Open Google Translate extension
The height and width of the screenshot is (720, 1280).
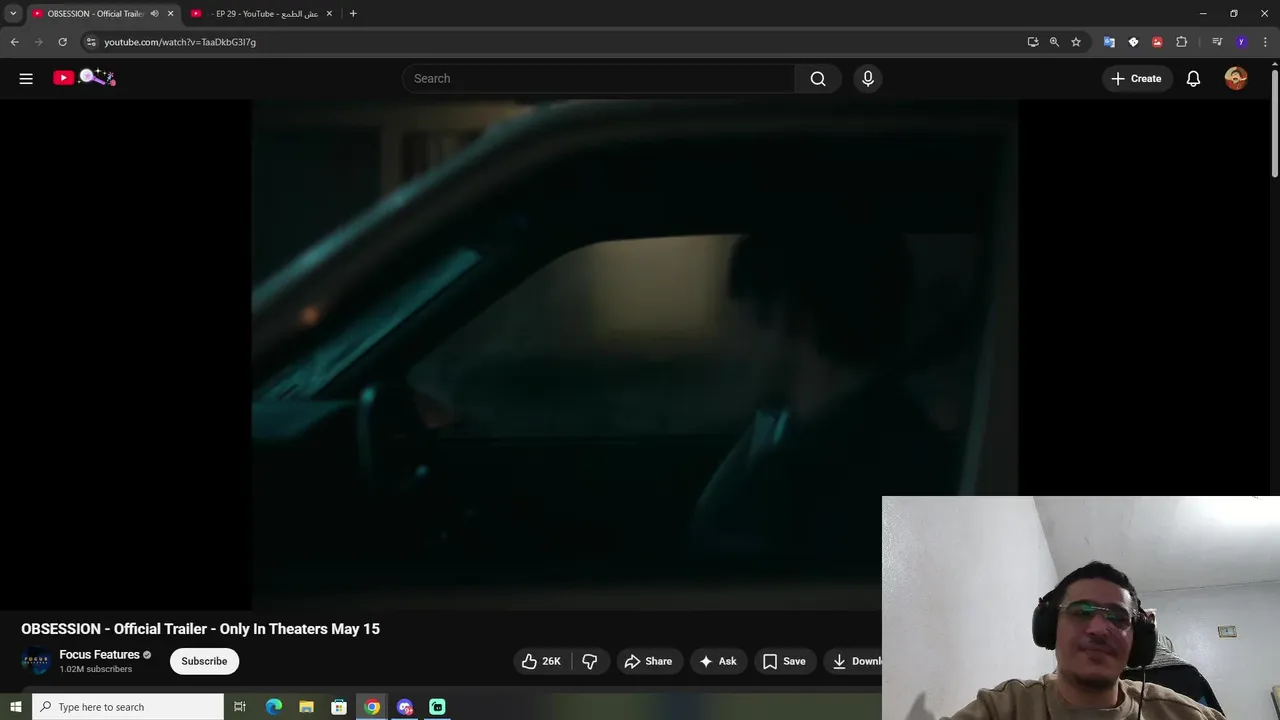[1109, 42]
